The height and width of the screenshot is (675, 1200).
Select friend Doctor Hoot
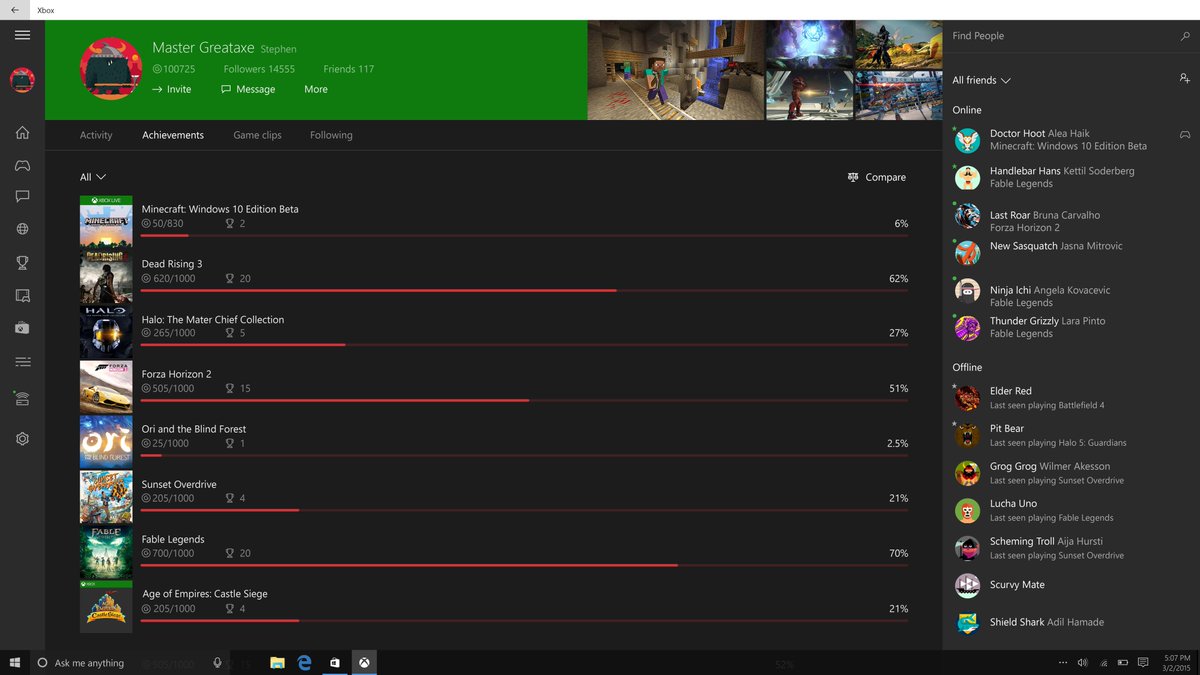(1071, 139)
